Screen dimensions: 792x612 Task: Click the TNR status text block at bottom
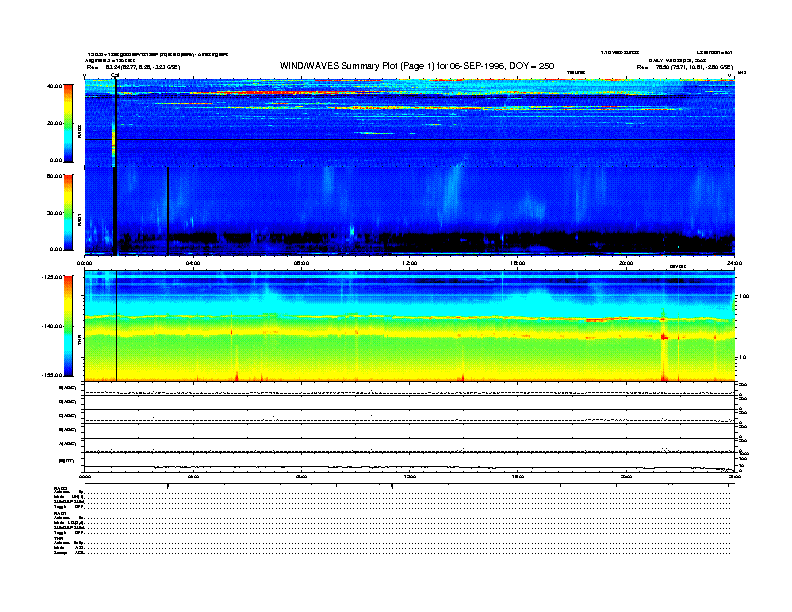coord(70,544)
